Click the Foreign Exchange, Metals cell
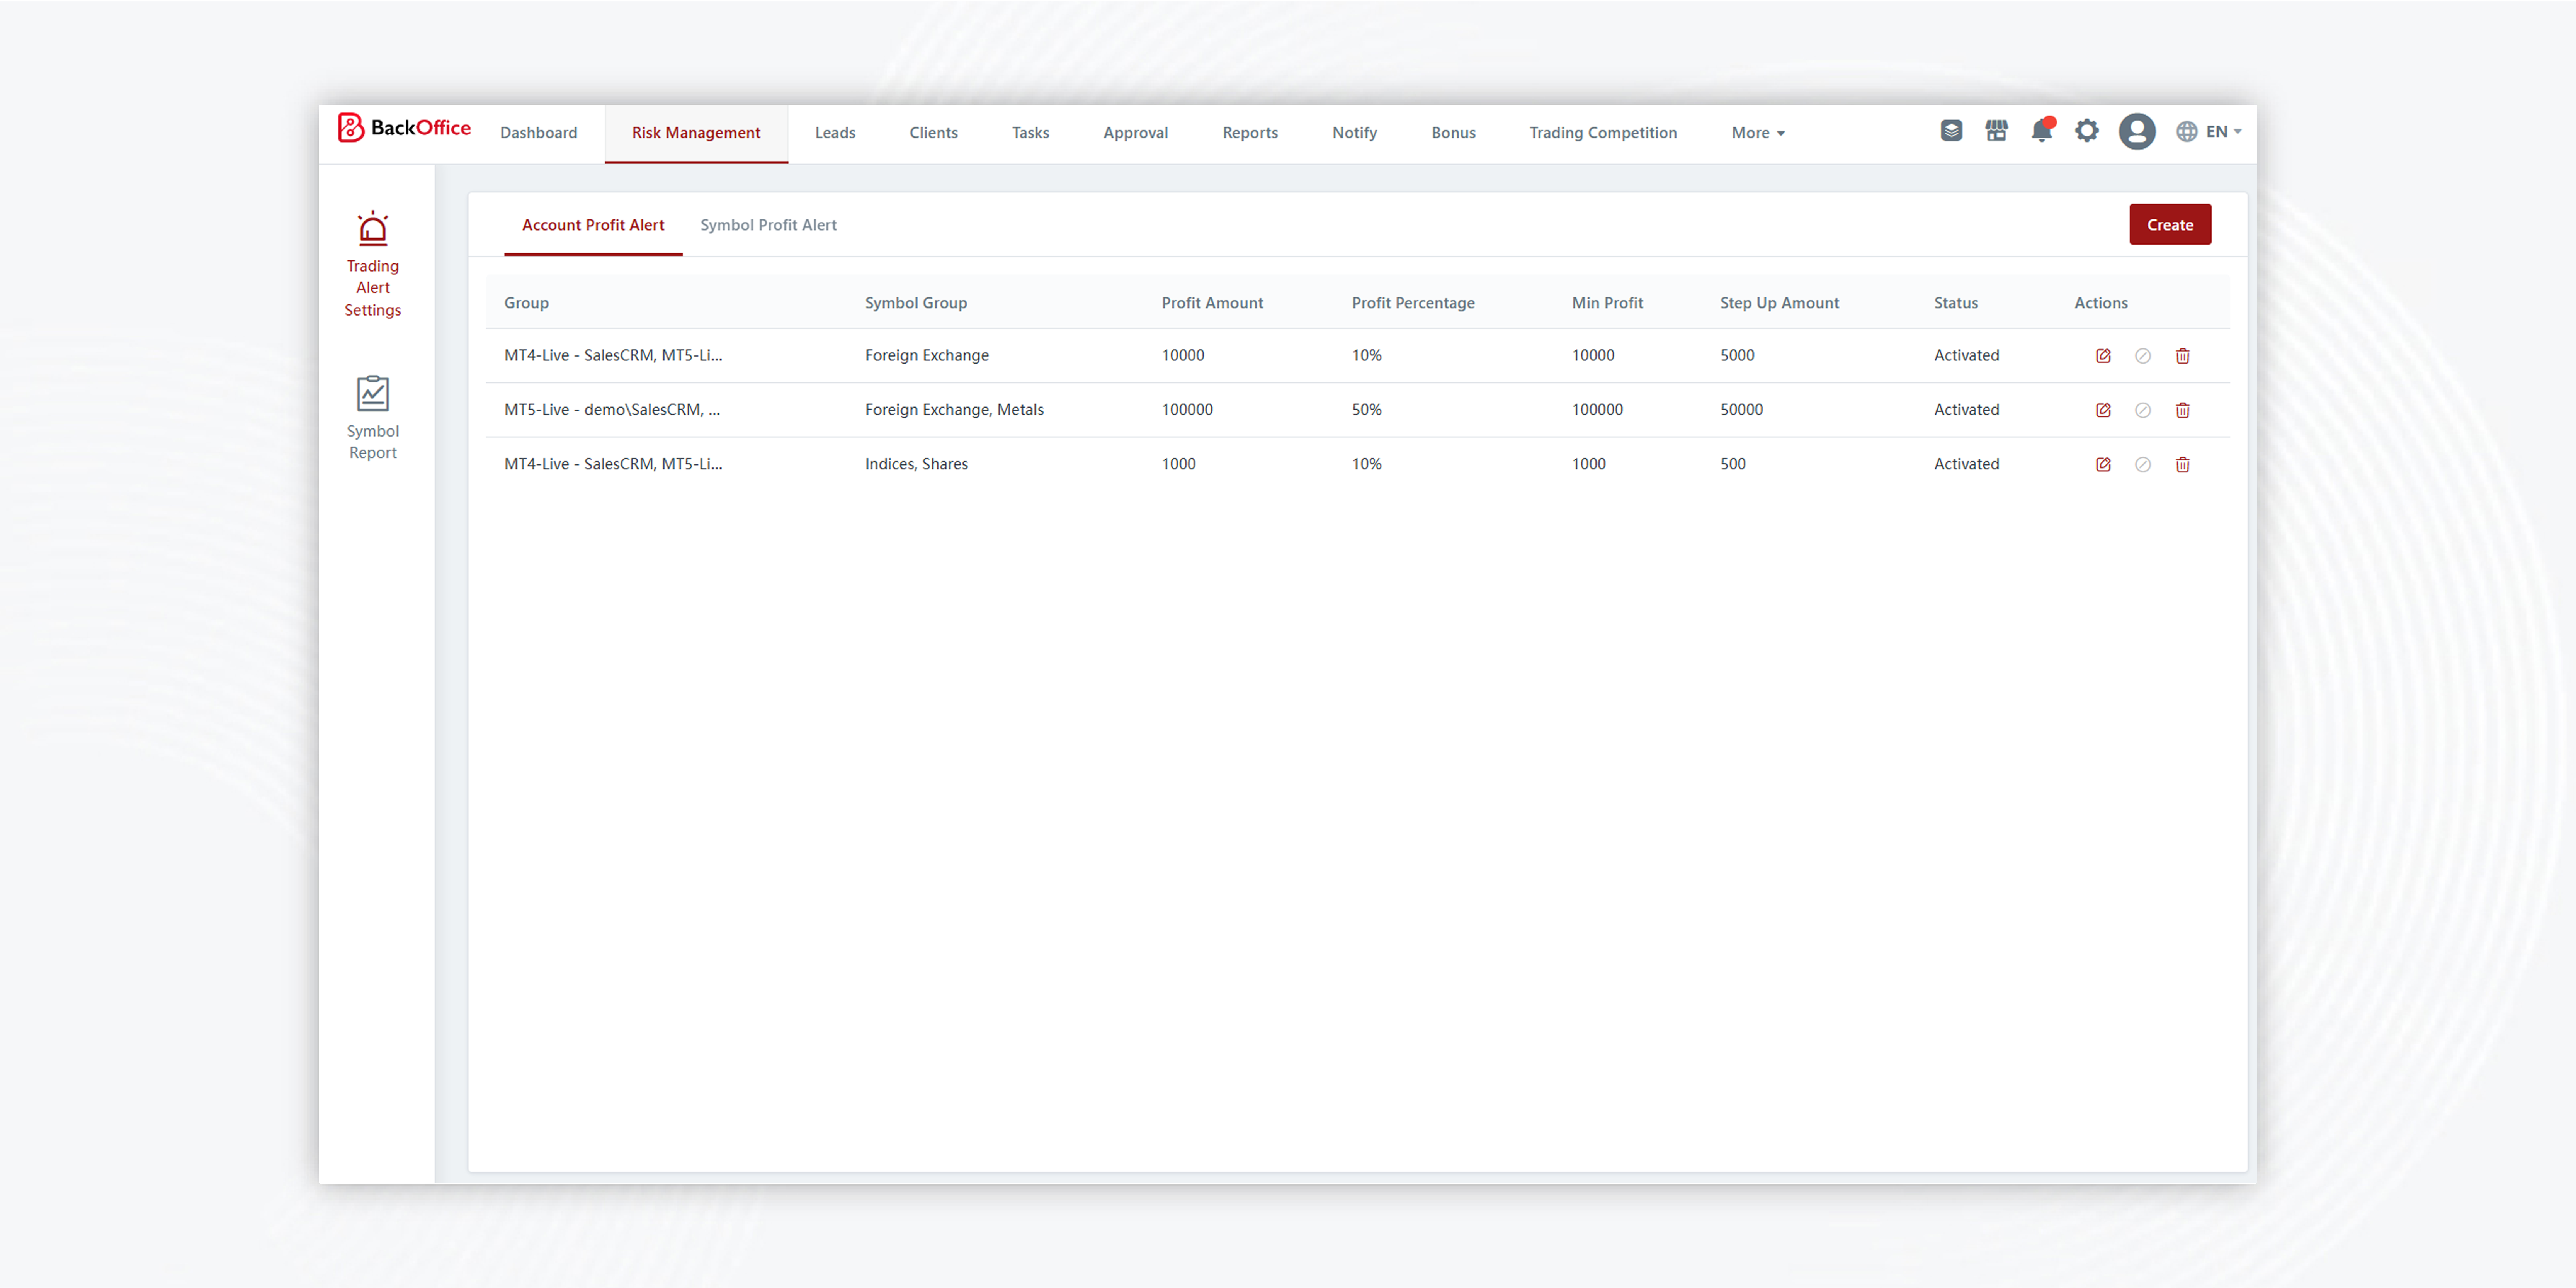This screenshot has height=1288, width=2576. [x=954, y=410]
